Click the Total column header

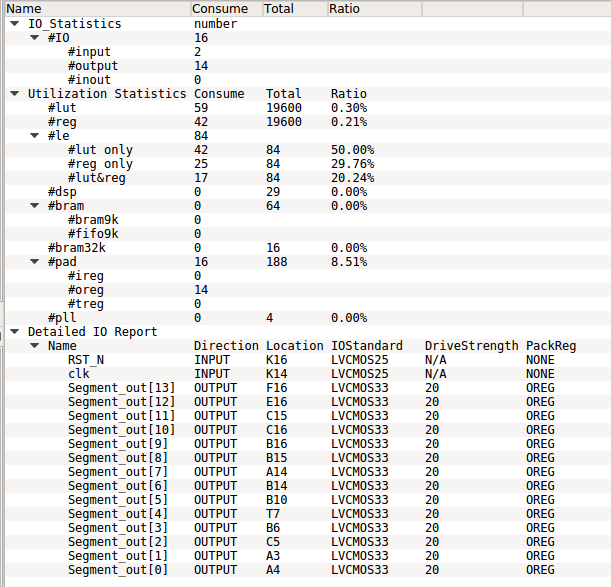coord(295,9)
